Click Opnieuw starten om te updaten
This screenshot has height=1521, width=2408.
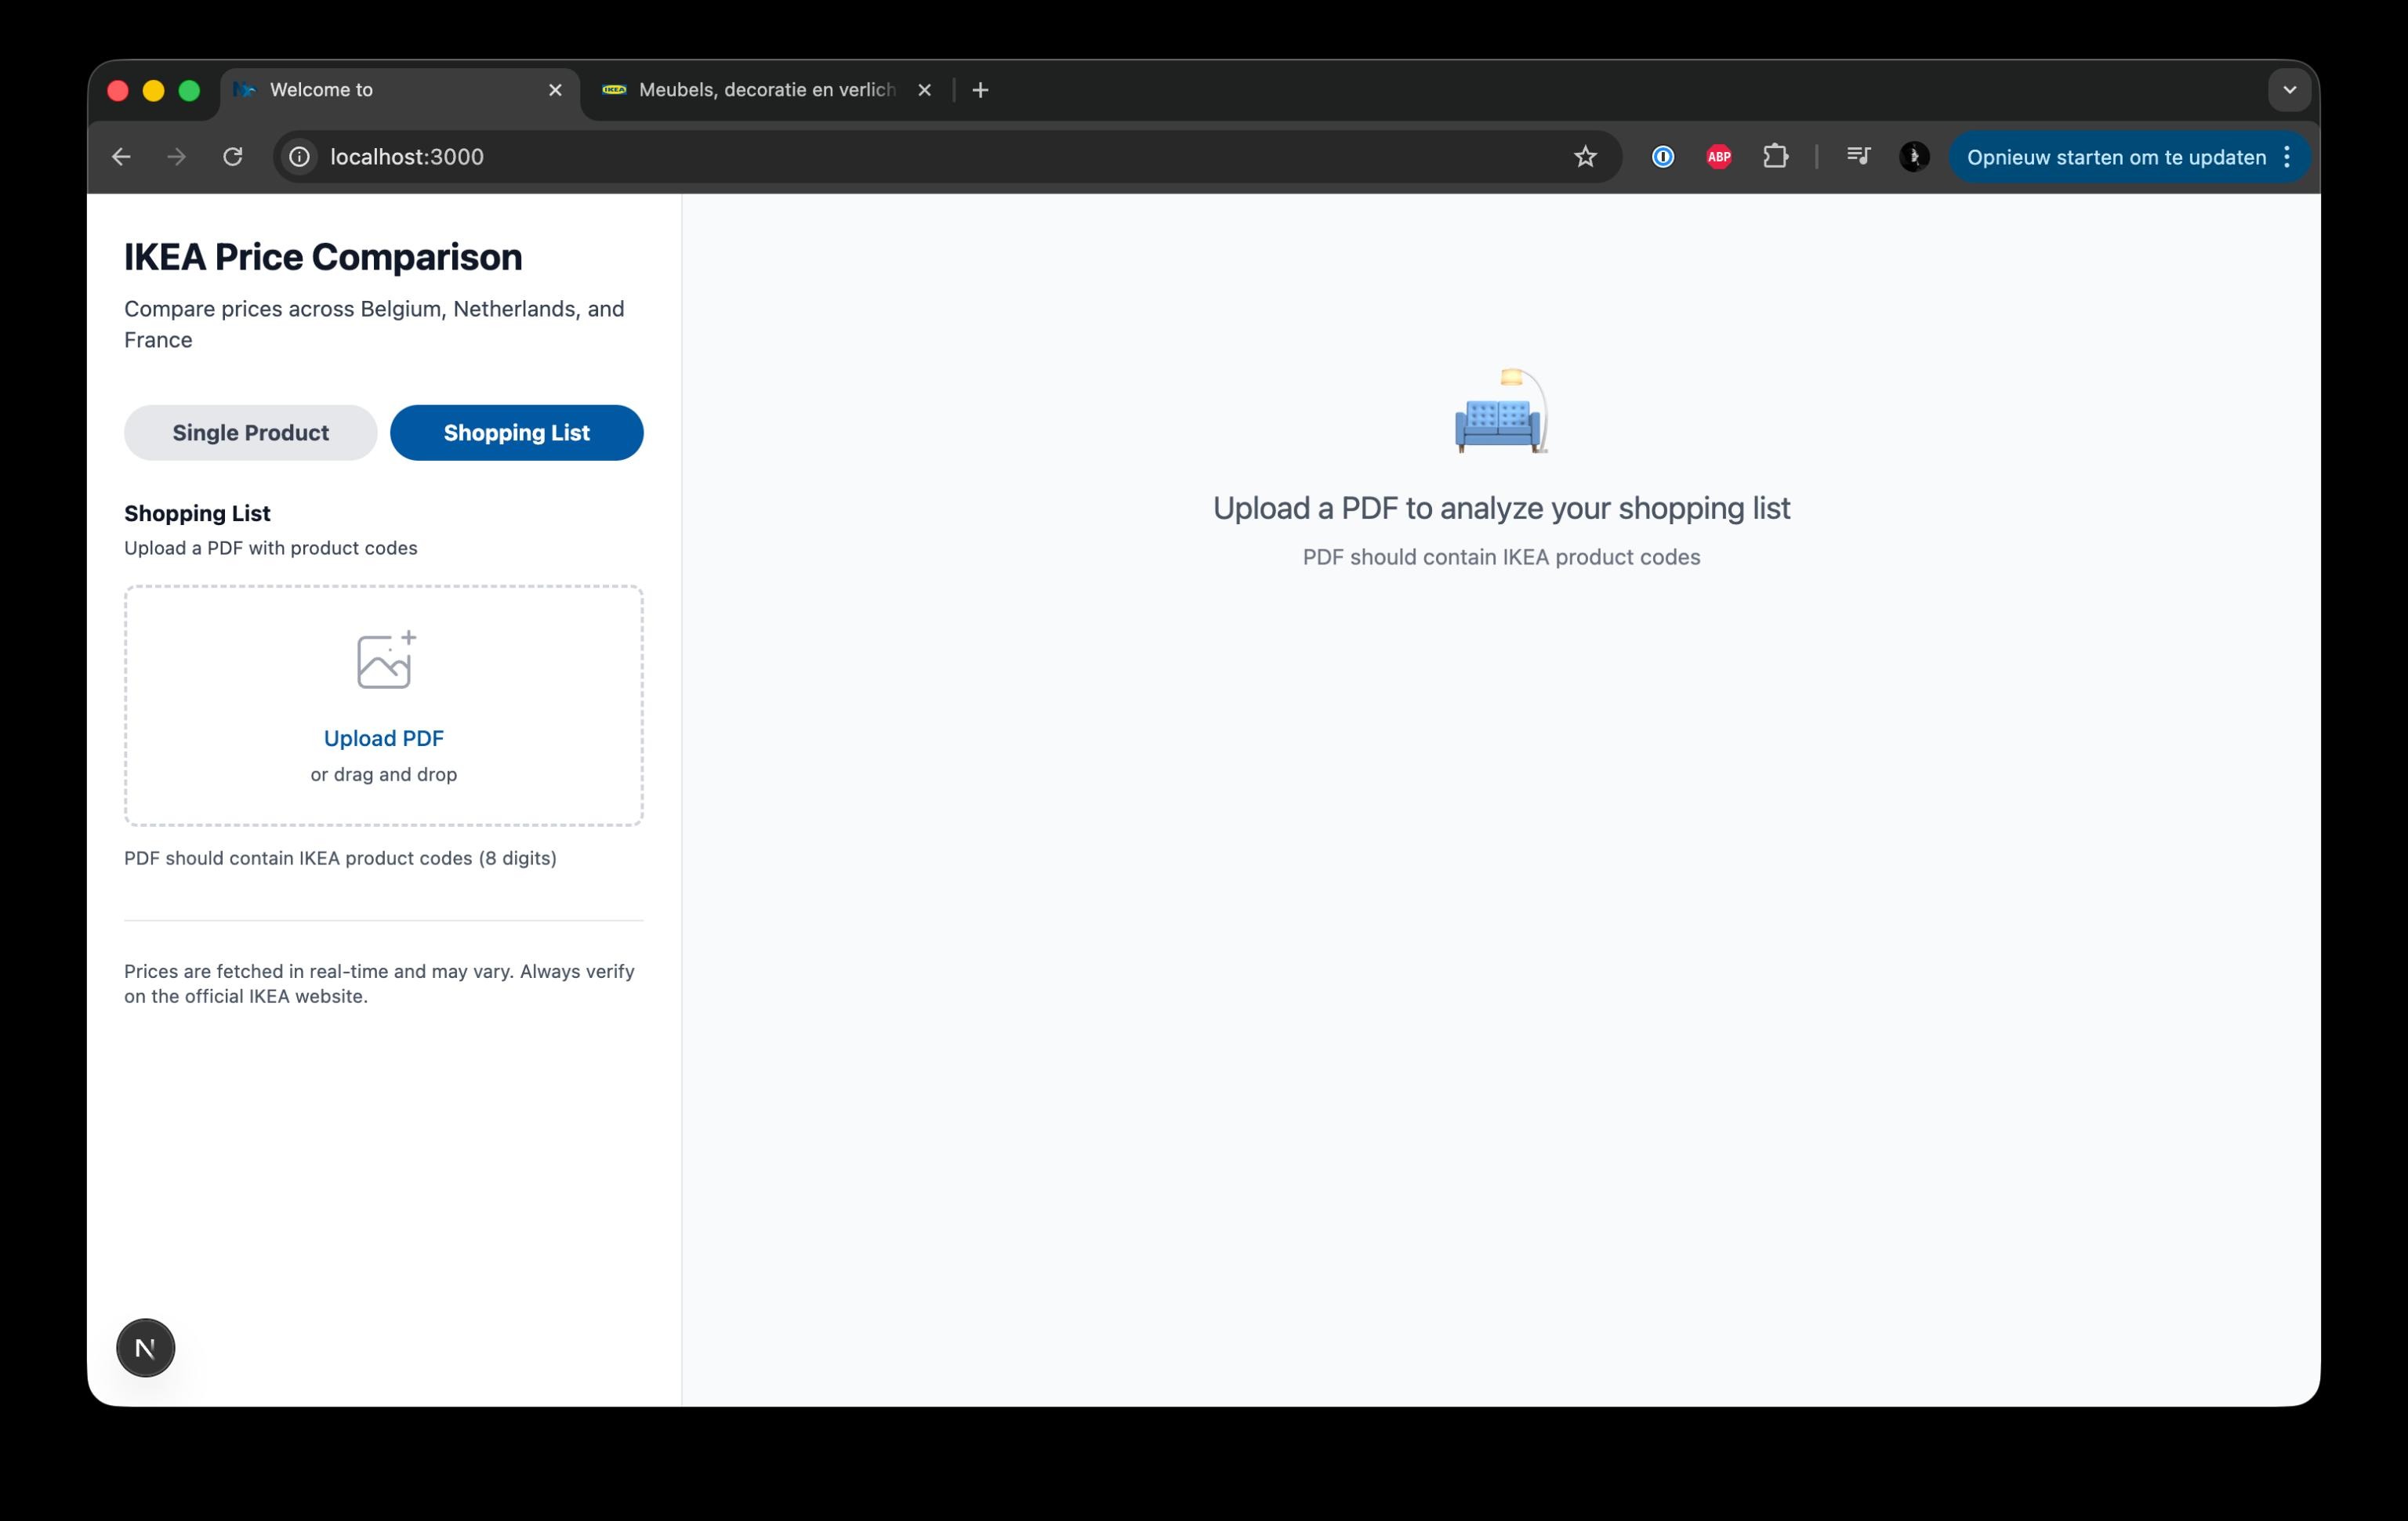click(x=2115, y=157)
